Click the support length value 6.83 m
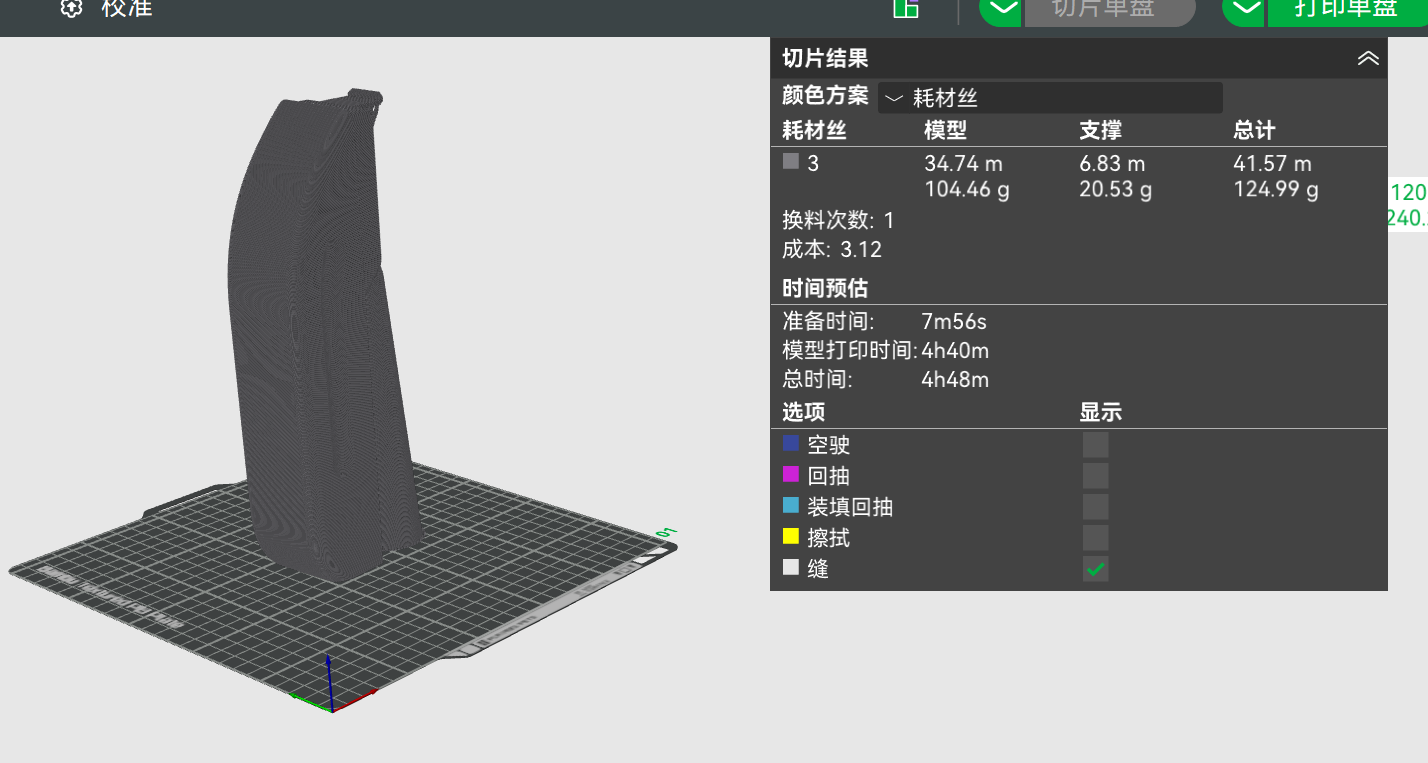1428x763 pixels. (x=1112, y=164)
